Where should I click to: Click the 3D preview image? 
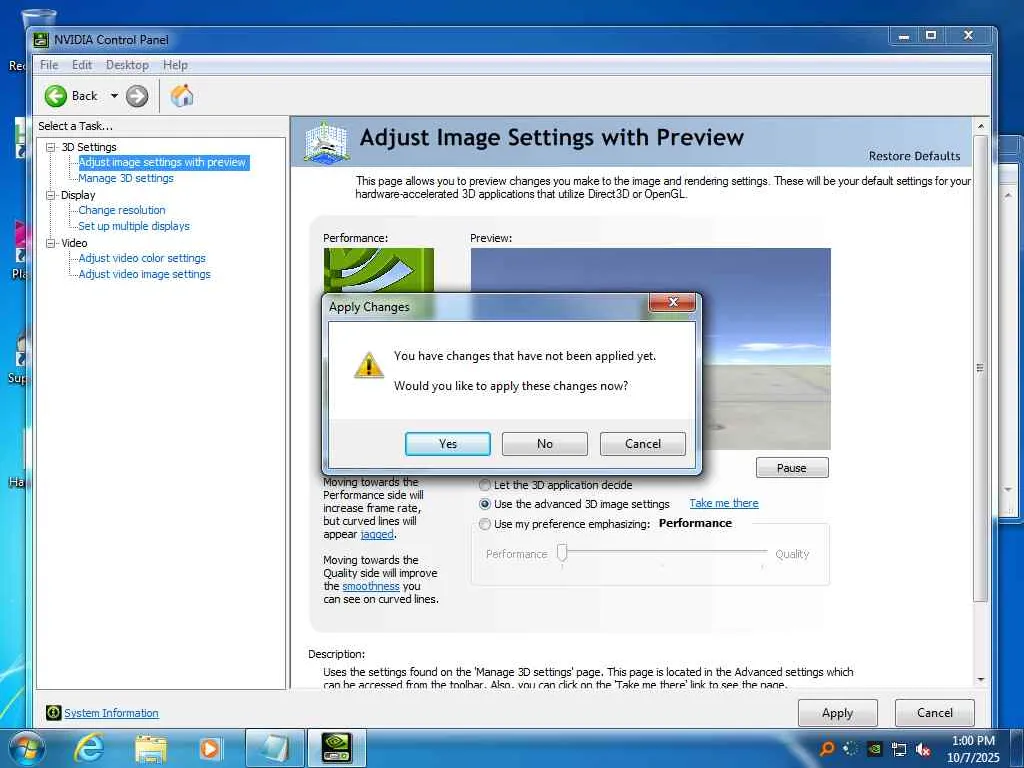pyautogui.click(x=764, y=348)
